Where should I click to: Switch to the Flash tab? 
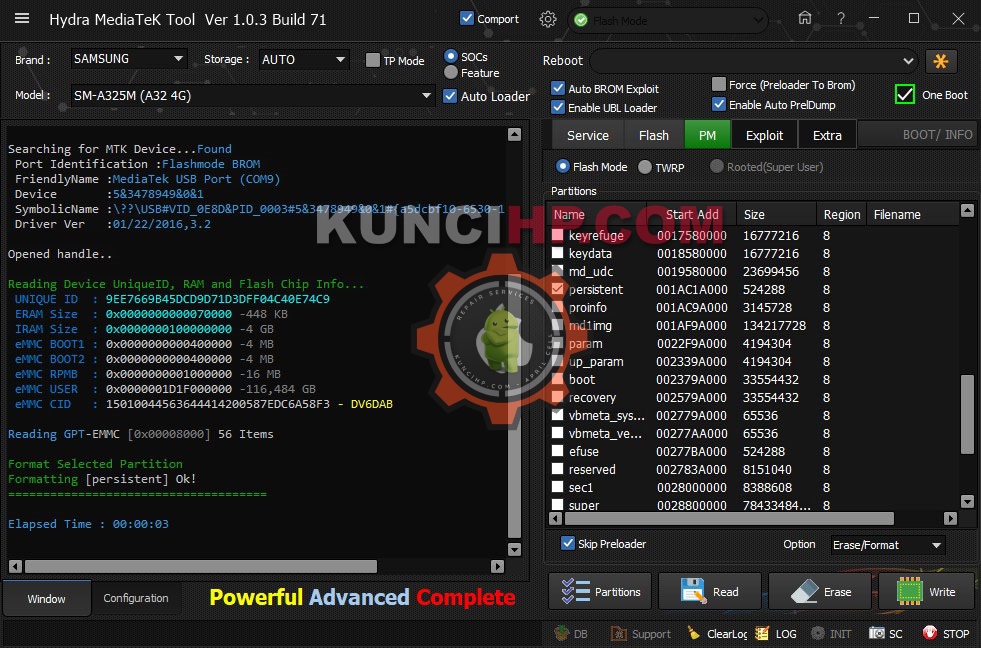[654, 135]
